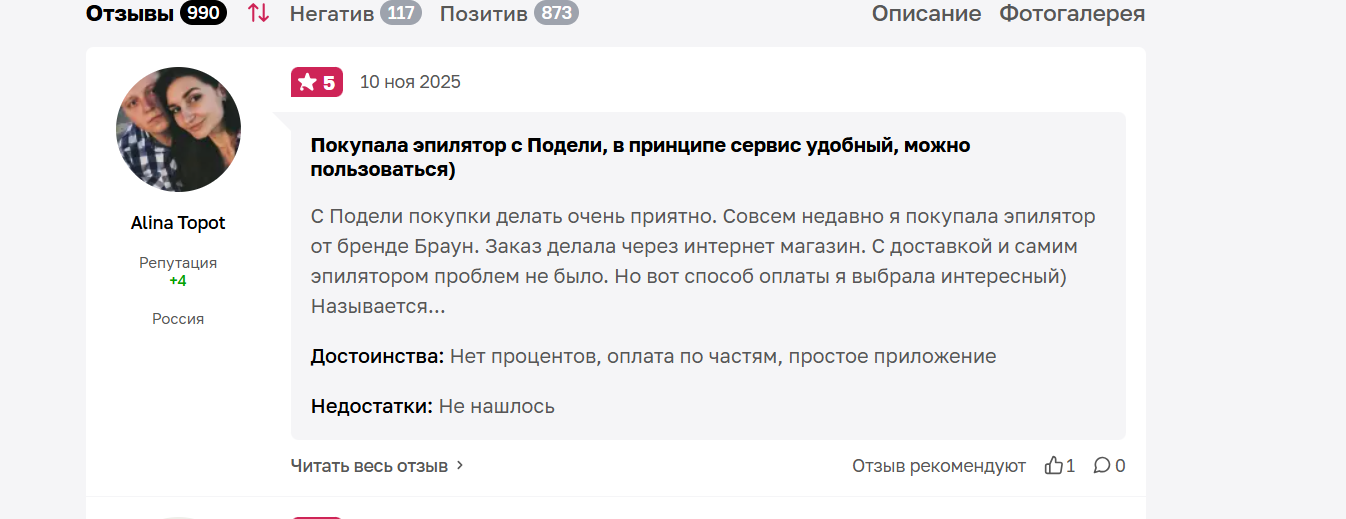Like the review with thumbs-up icon
The image size is (1346, 519).
(1054, 465)
